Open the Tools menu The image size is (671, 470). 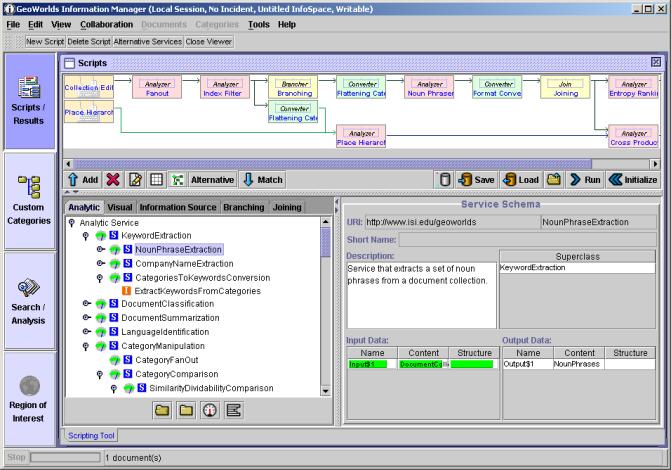[x=259, y=25]
